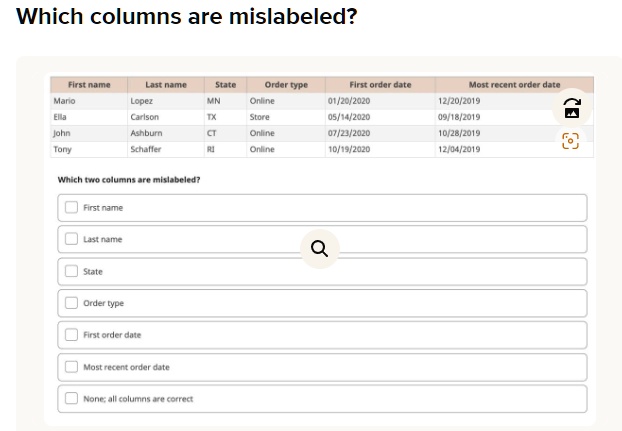
Task: Tick the First order date checkbox
Action: (x=71, y=335)
